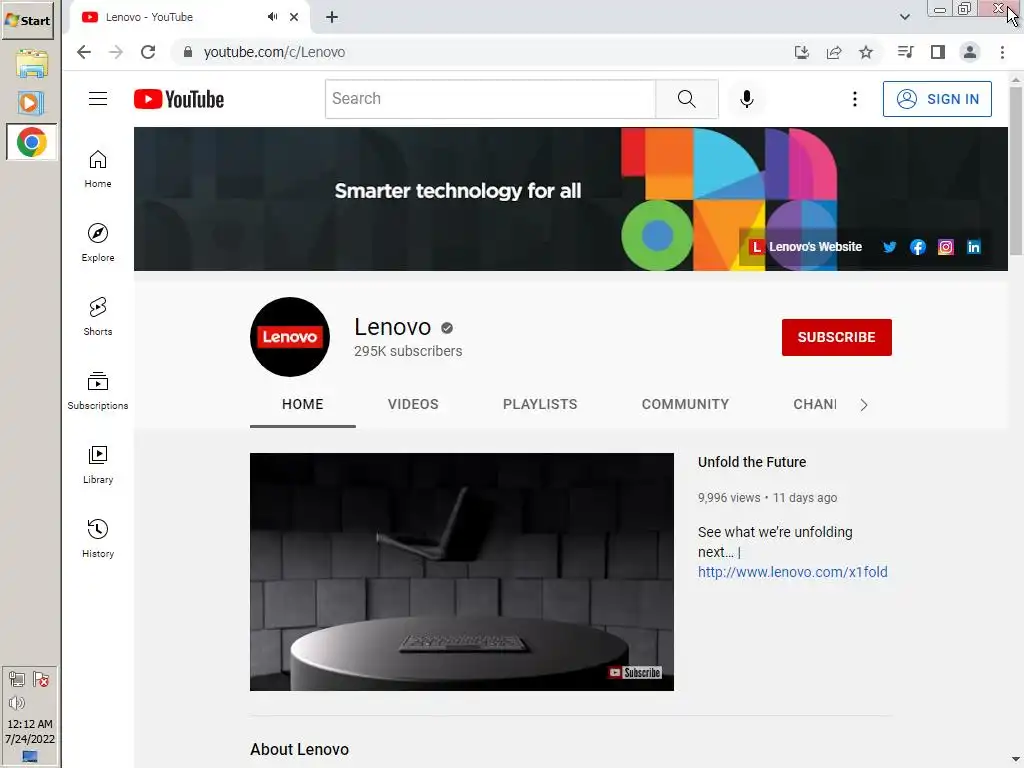1024x768 pixels.
Task: Toggle Chrome side panel
Action: (938, 52)
